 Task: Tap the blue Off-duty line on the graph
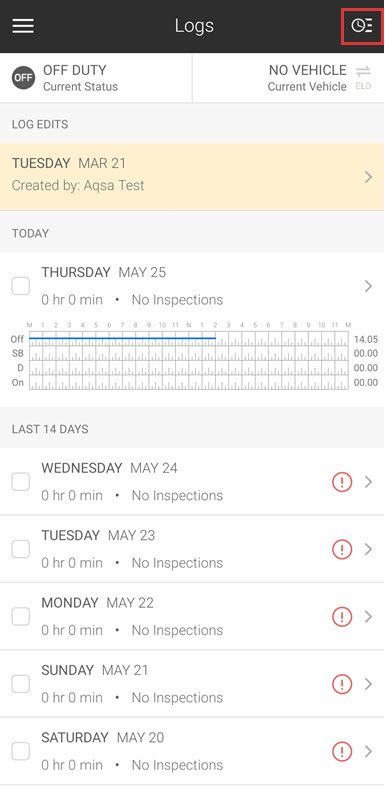click(122, 338)
